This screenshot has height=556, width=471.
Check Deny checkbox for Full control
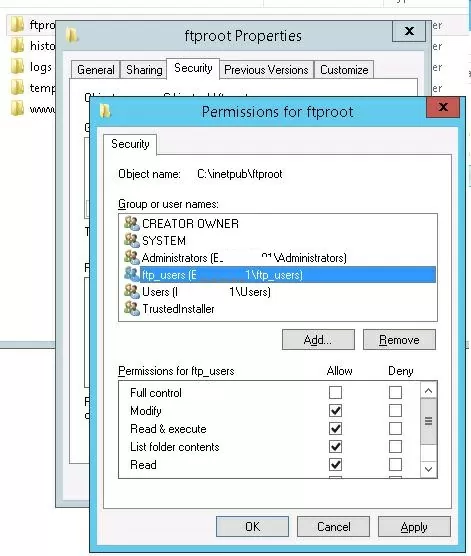pos(395,393)
